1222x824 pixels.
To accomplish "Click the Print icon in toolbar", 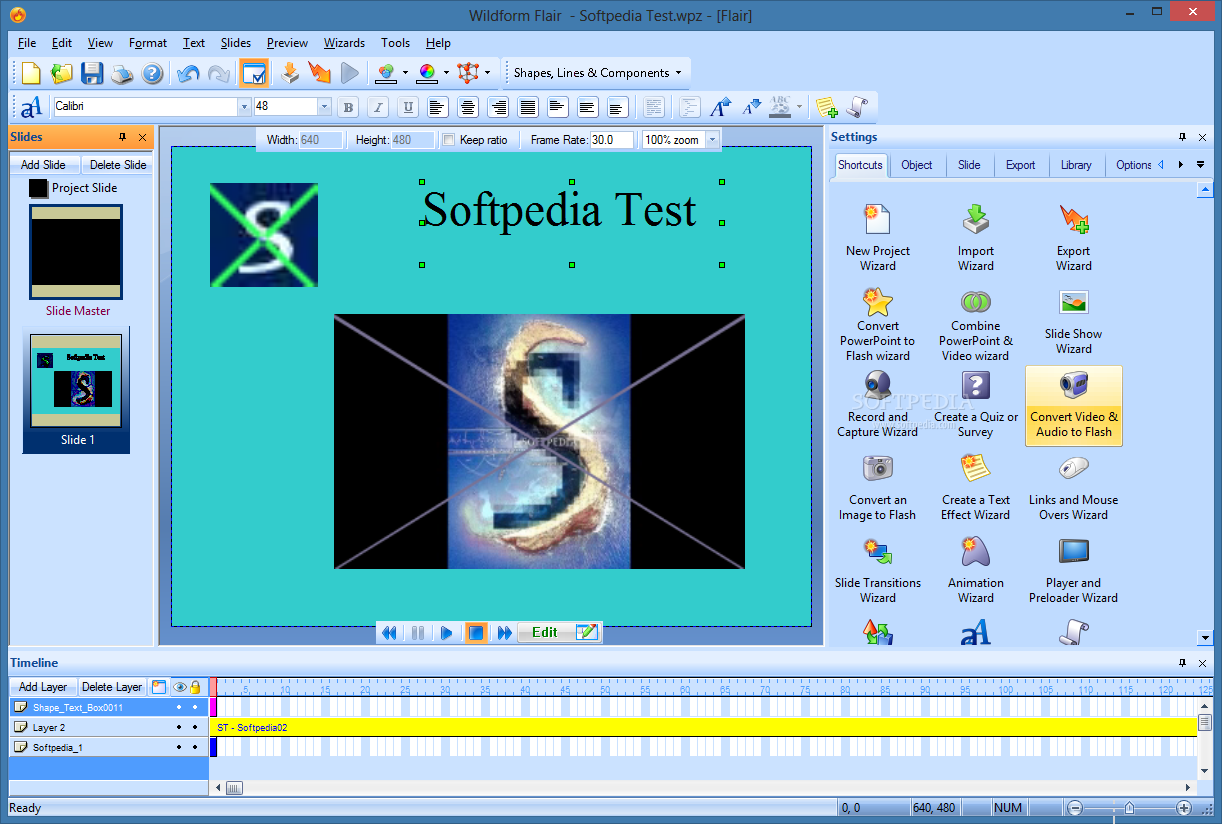I will (x=122, y=73).
